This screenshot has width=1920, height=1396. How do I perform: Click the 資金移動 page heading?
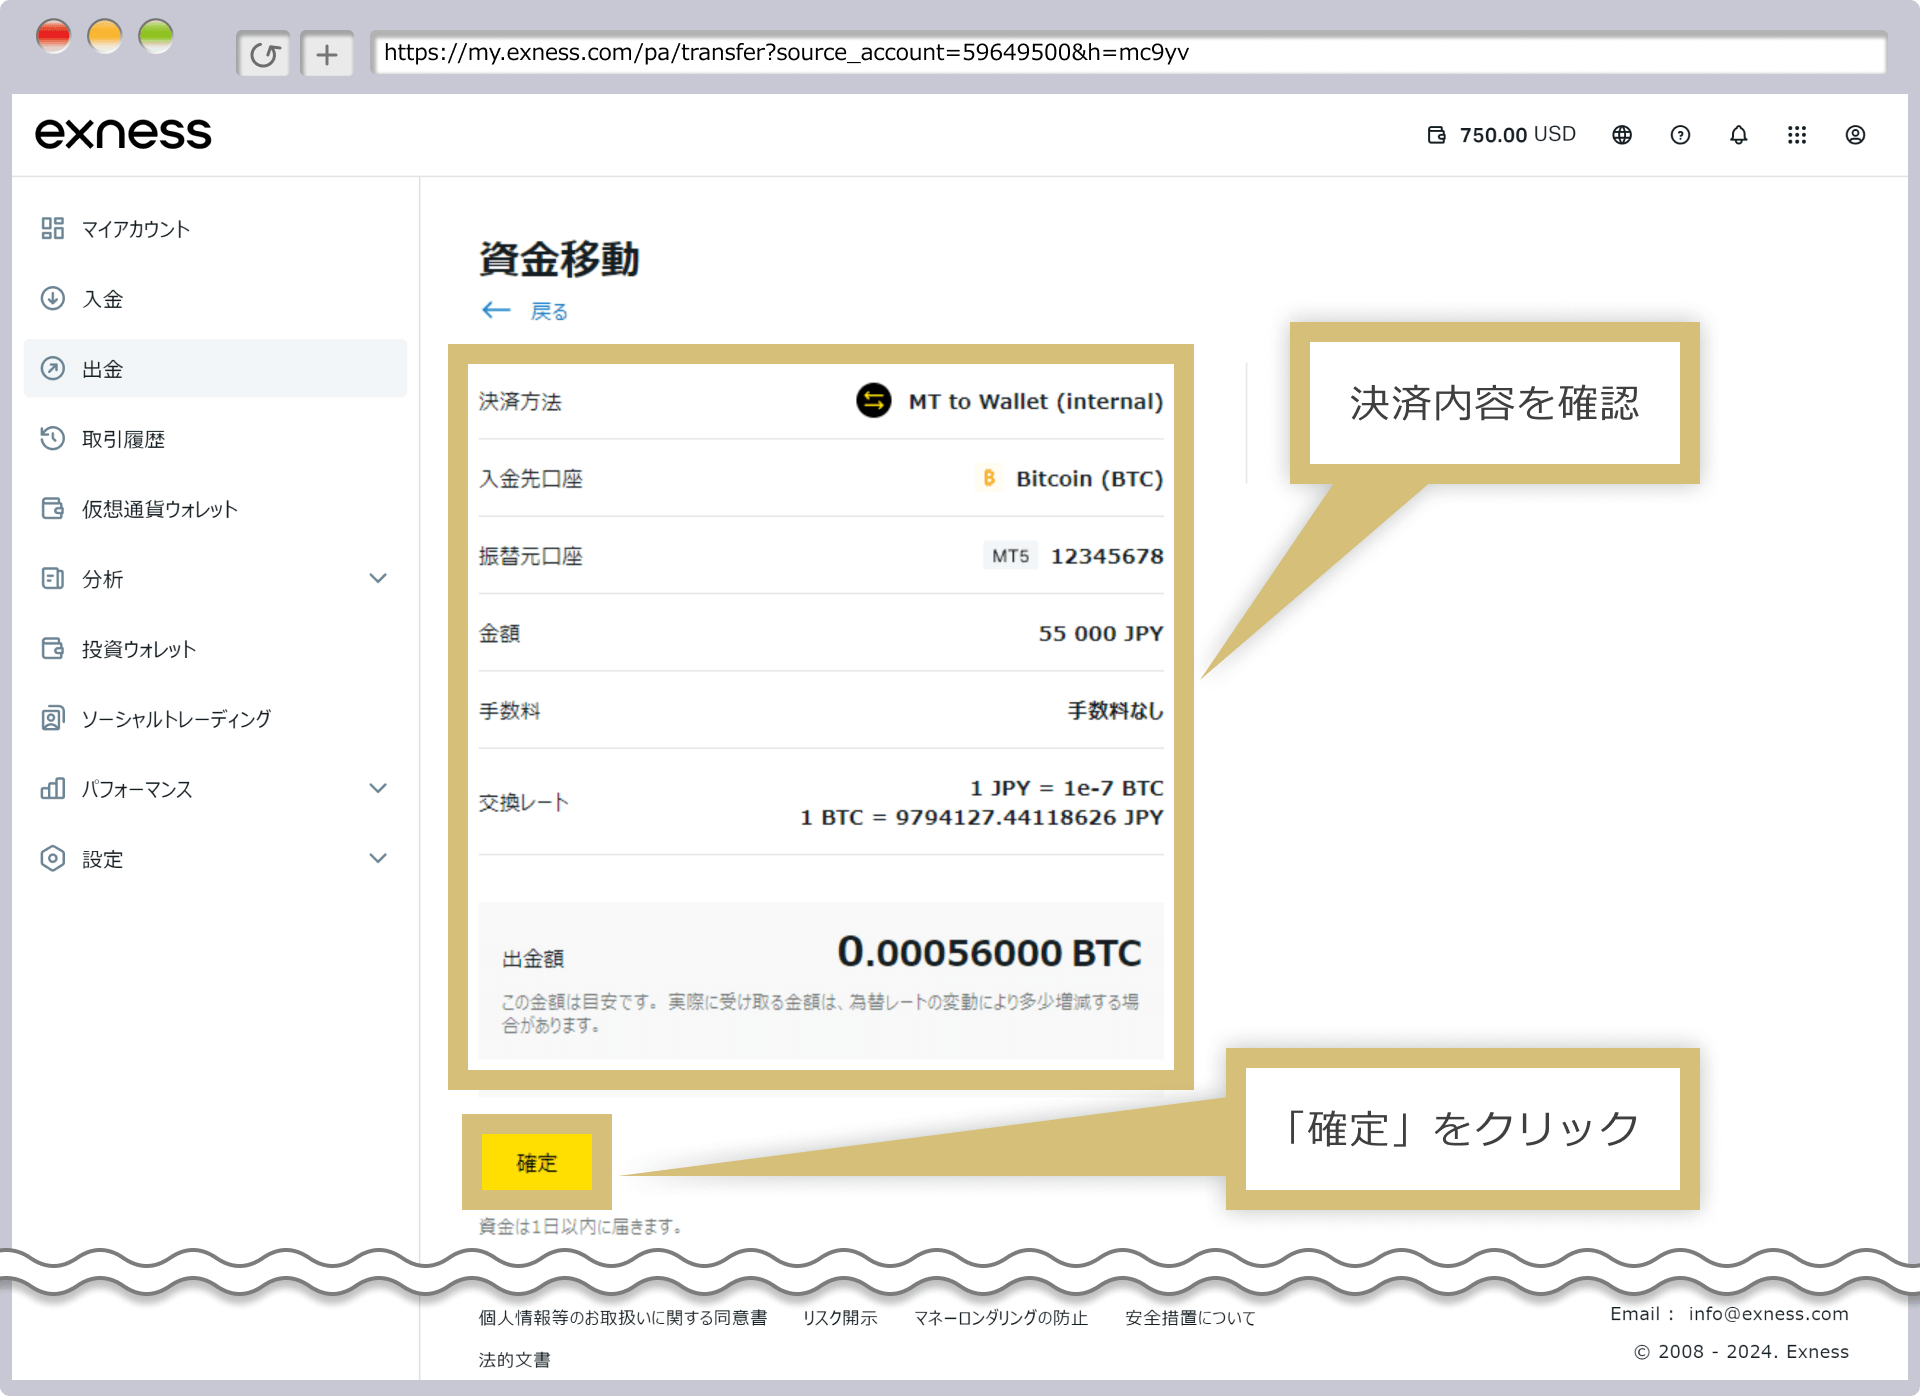(x=559, y=259)
